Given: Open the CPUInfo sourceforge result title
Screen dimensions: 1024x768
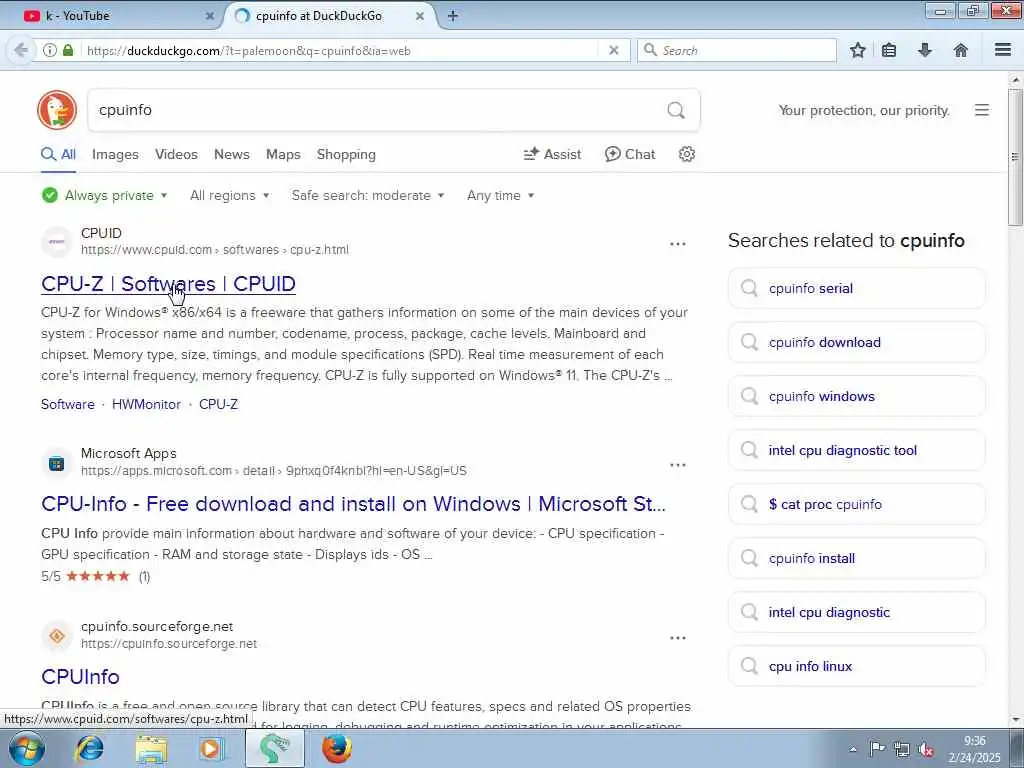Looking at the screenshot, I should 80,677.
